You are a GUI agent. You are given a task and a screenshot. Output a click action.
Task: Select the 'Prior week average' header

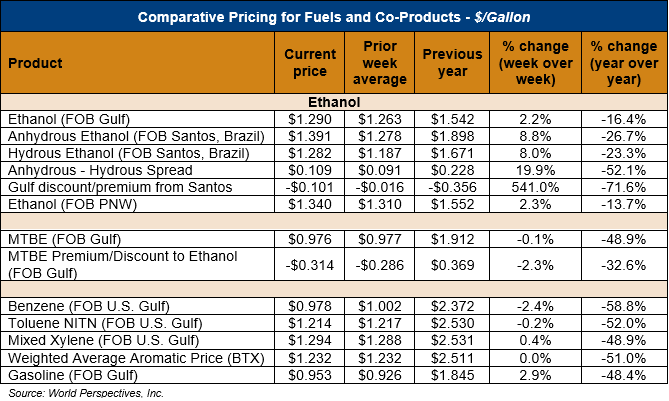(x=379, y=62)
